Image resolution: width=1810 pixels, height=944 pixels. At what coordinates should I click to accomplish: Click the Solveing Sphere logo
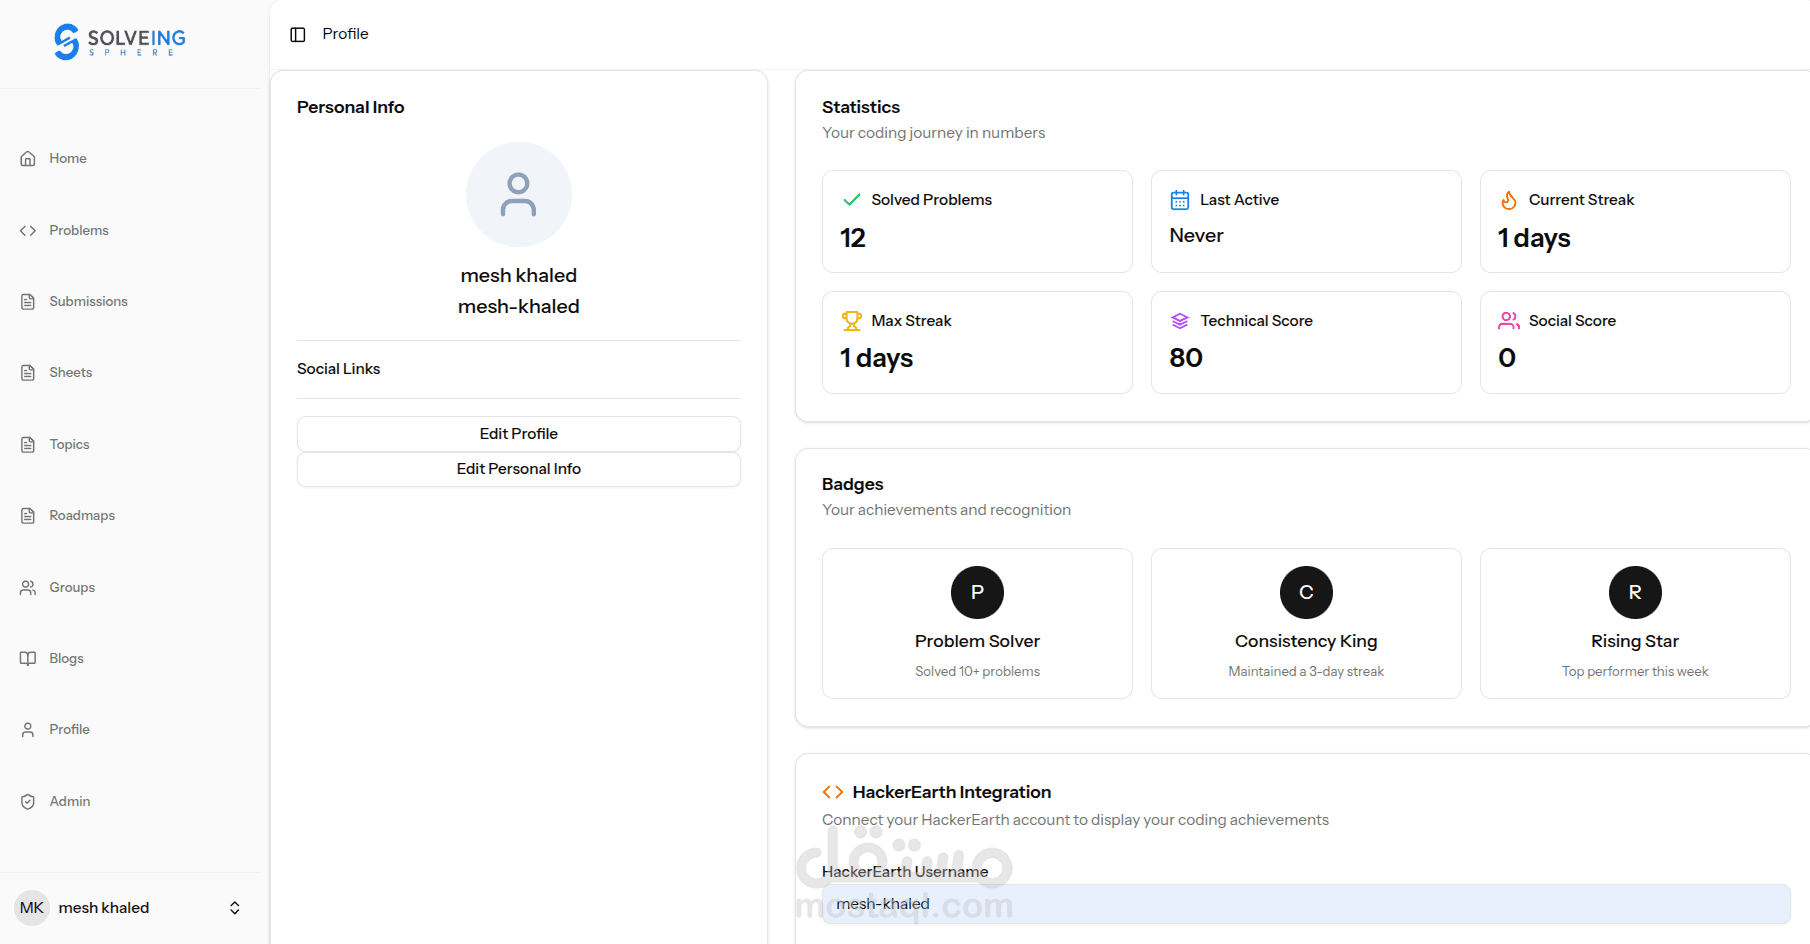(120, 42)
